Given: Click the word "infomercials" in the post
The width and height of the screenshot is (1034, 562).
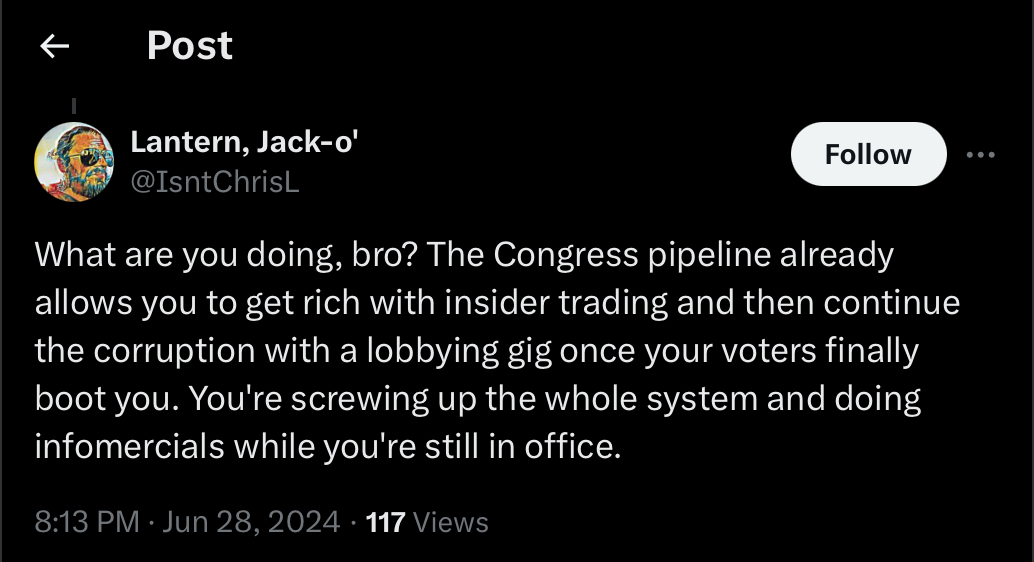Looking at the screenshot, I should coord(129,447).
